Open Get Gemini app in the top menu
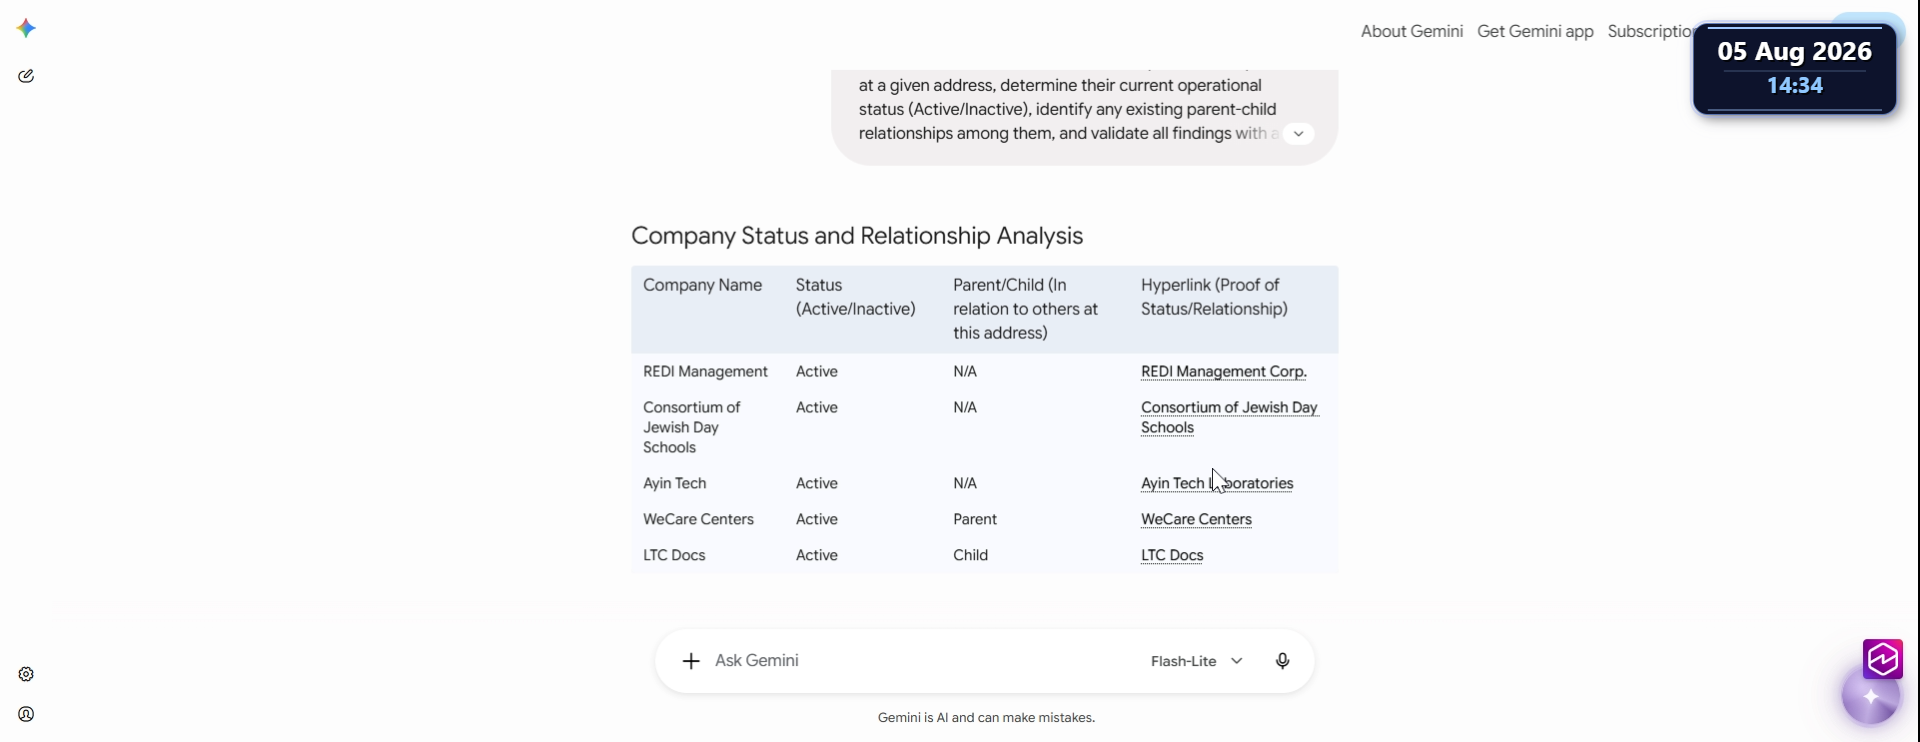The image size is (1920, 742). click(x=1535, y=31)
